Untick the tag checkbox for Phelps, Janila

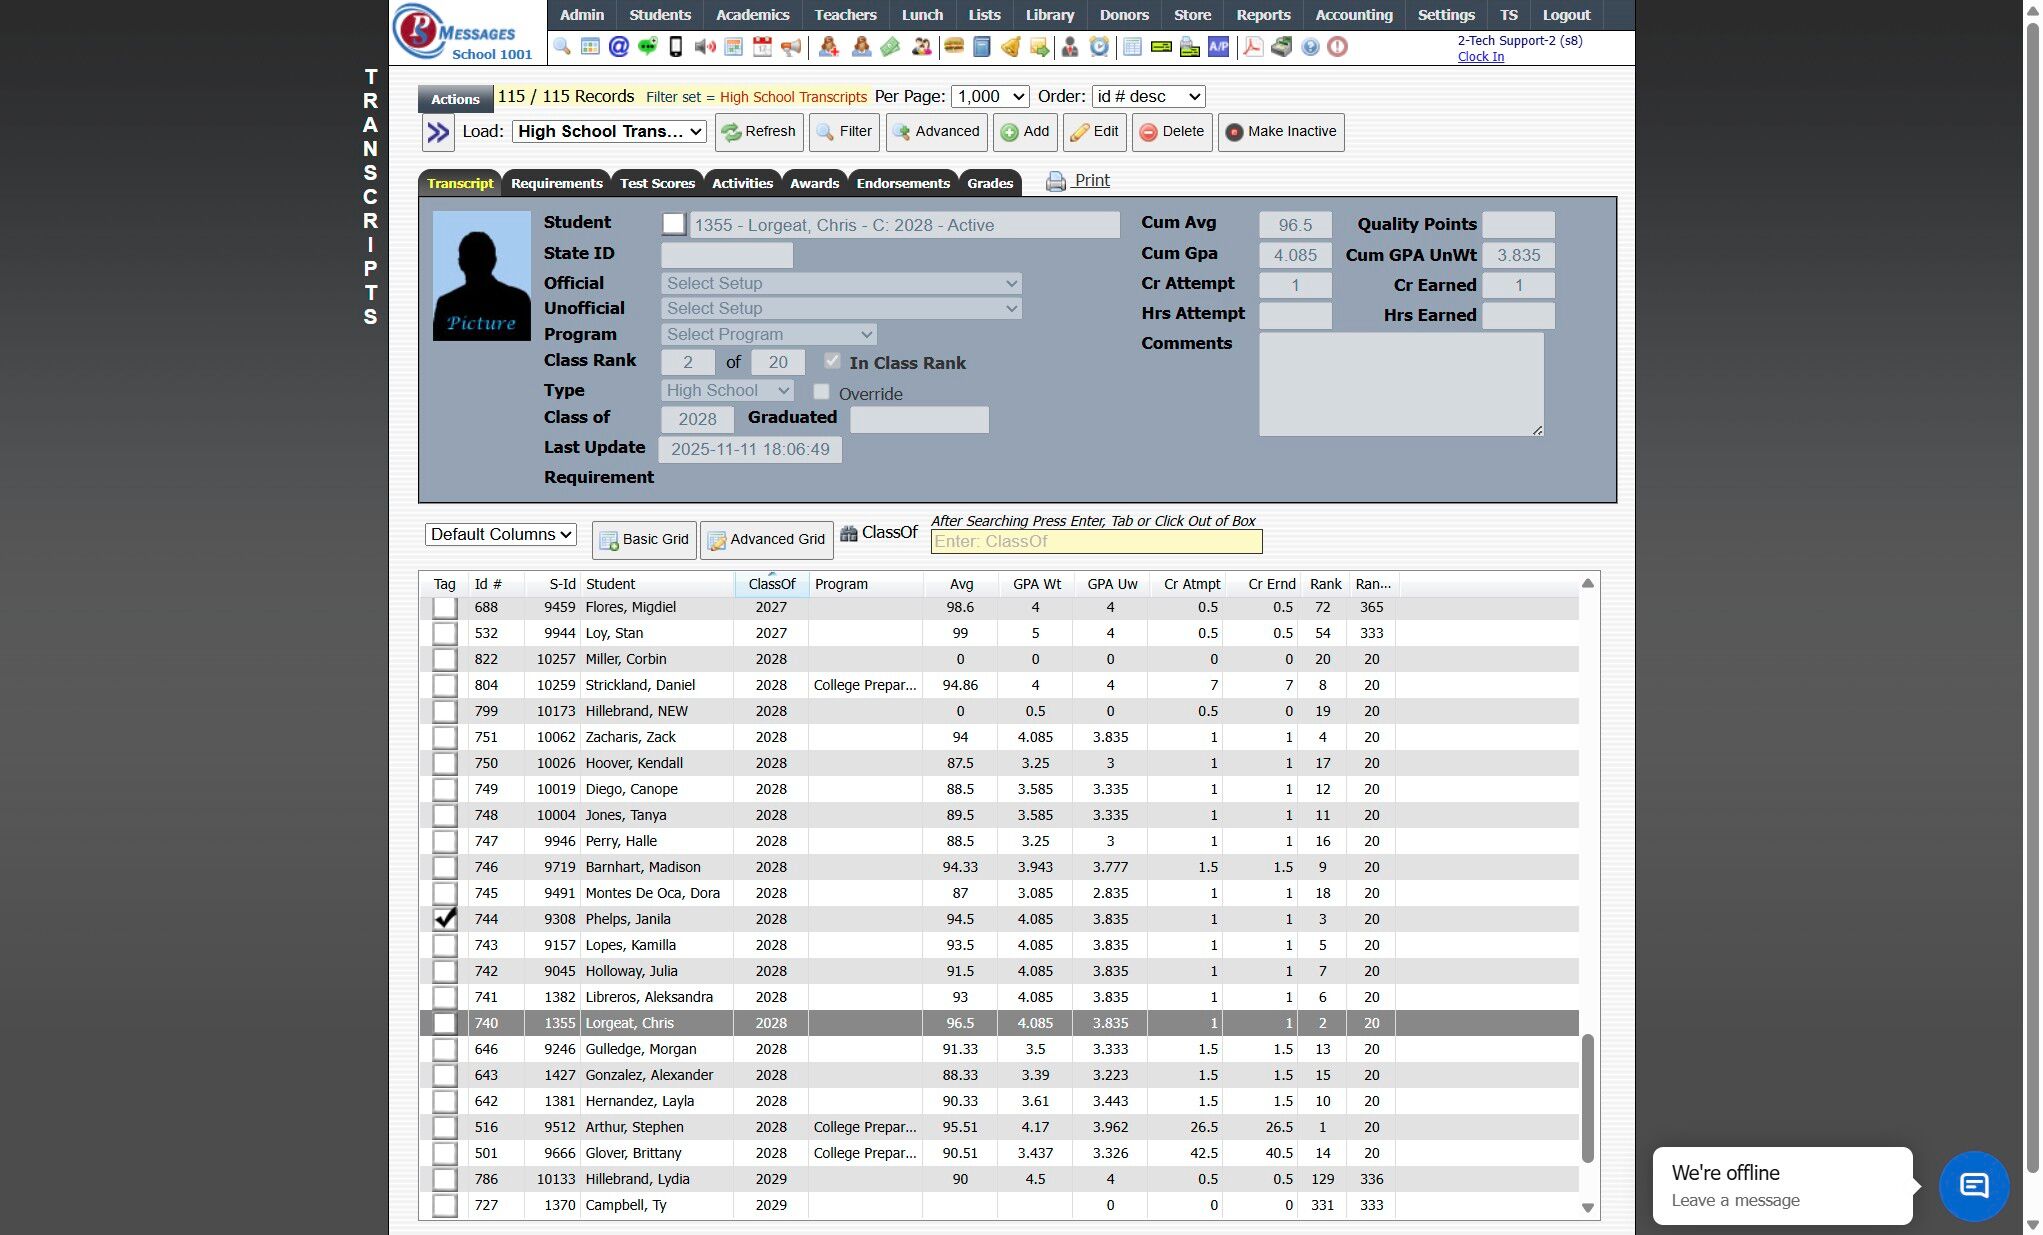pos(445,919)
